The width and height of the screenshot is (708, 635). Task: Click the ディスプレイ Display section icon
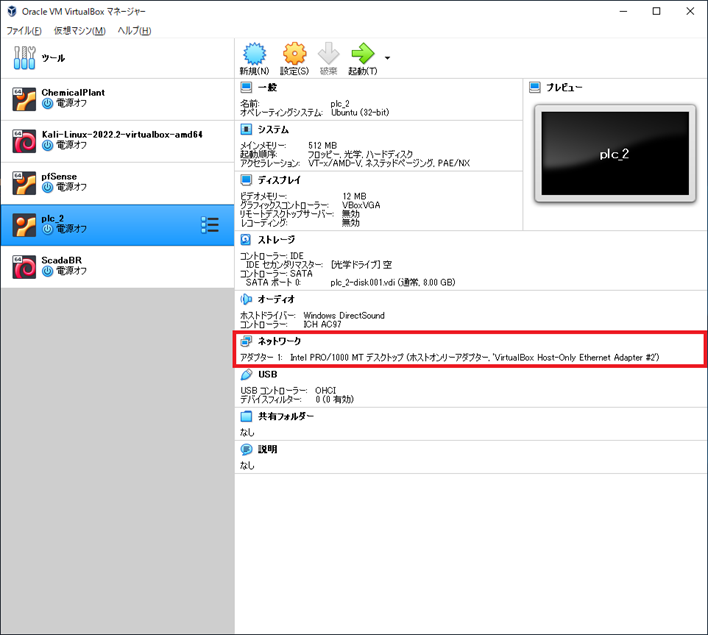pyautogui.click(x=246, y=180)
